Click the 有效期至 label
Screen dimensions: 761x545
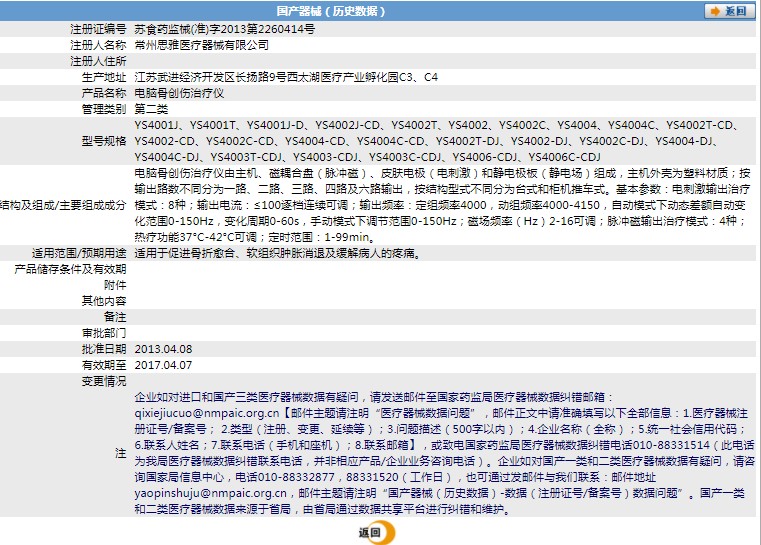104,365
